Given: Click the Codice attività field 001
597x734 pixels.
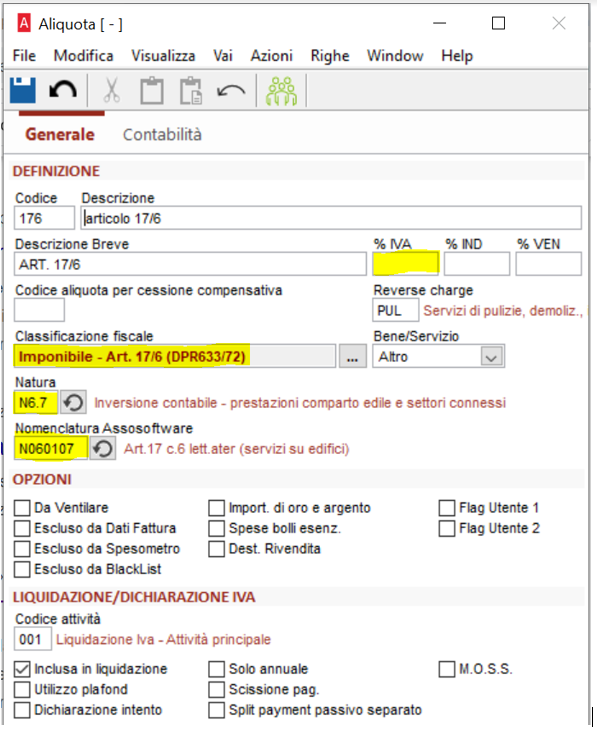Looking at the screenshot, I should pos(32,639).
